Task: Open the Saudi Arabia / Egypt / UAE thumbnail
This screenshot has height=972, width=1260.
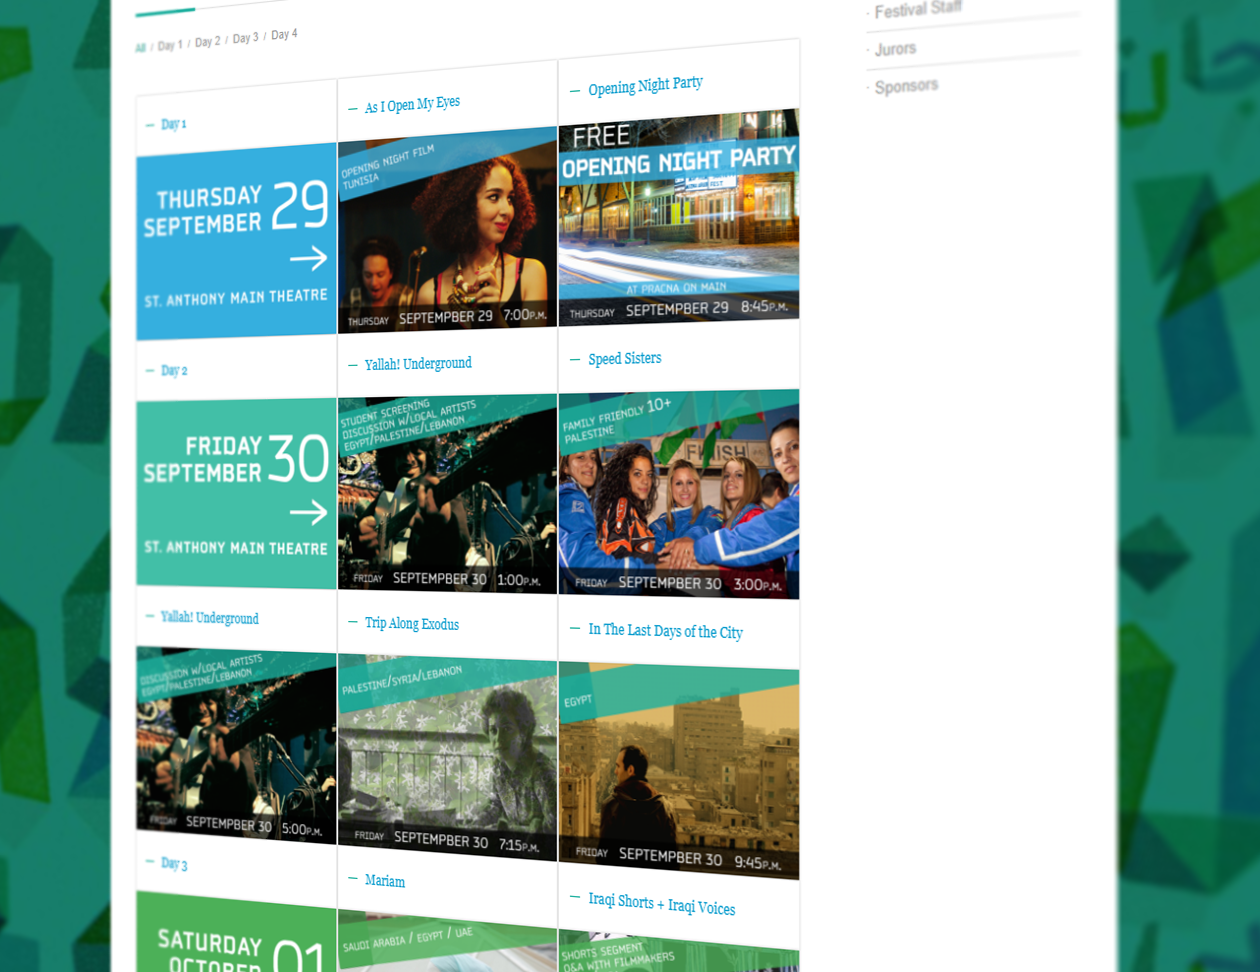Action: (x=447, y=941)
